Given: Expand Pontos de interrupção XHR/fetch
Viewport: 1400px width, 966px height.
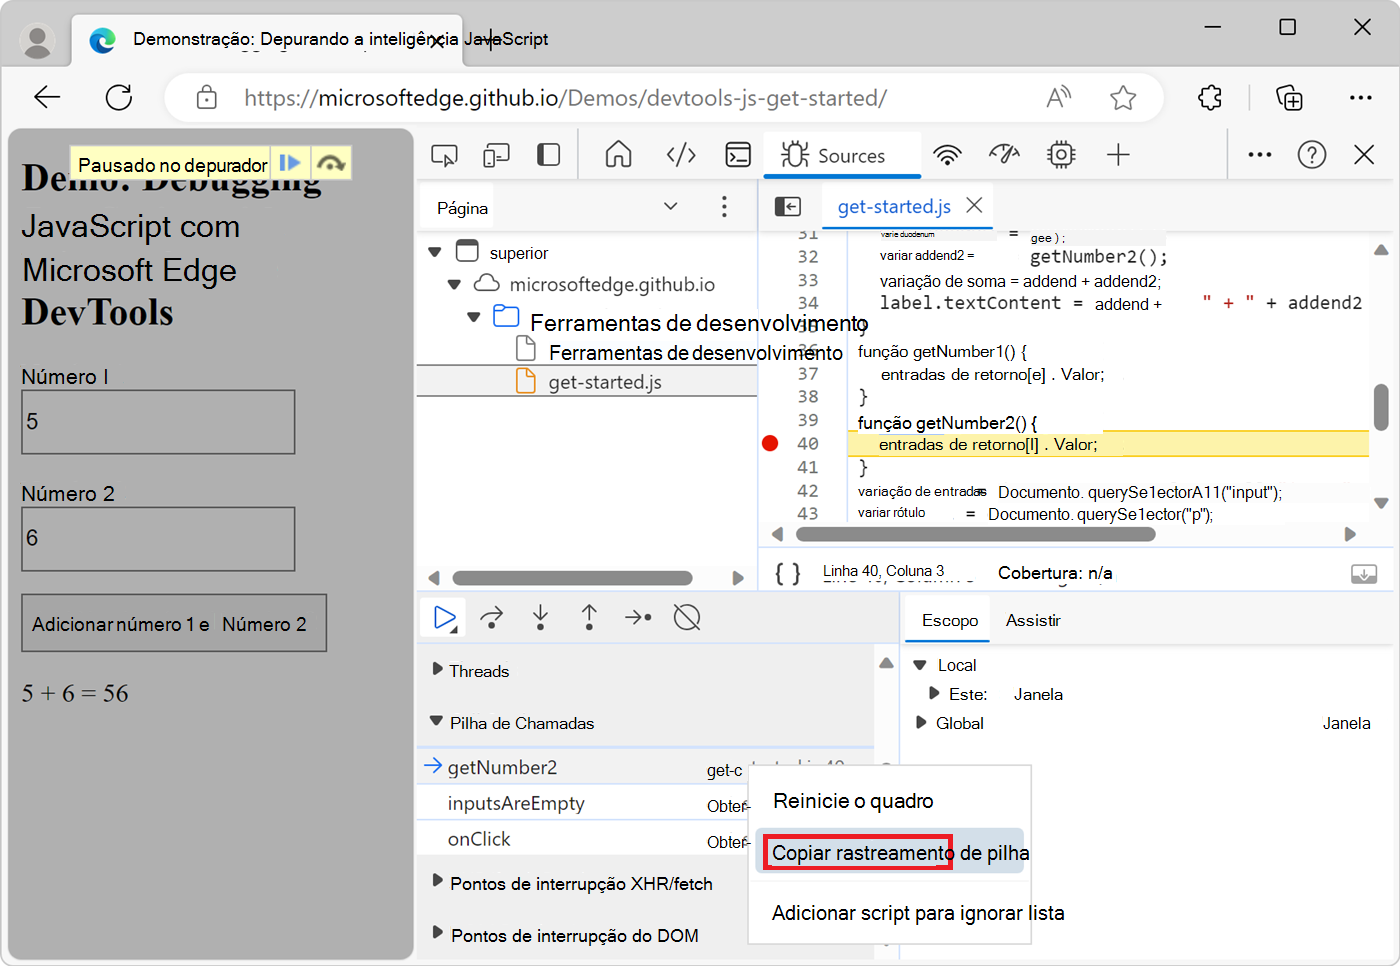Looking at the screenshot, I should click(x=437, y=881).
